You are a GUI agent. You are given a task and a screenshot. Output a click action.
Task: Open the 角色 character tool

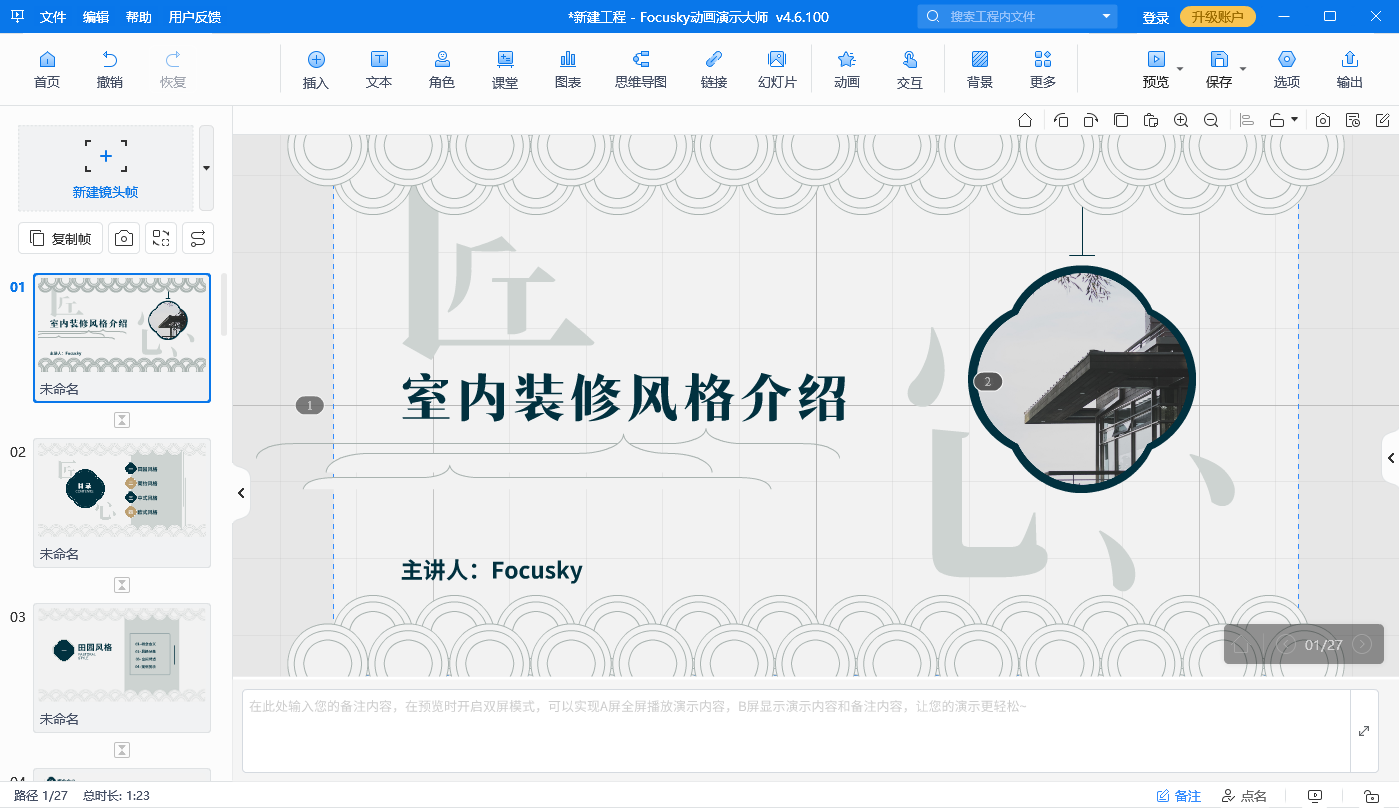click(442, 70)
